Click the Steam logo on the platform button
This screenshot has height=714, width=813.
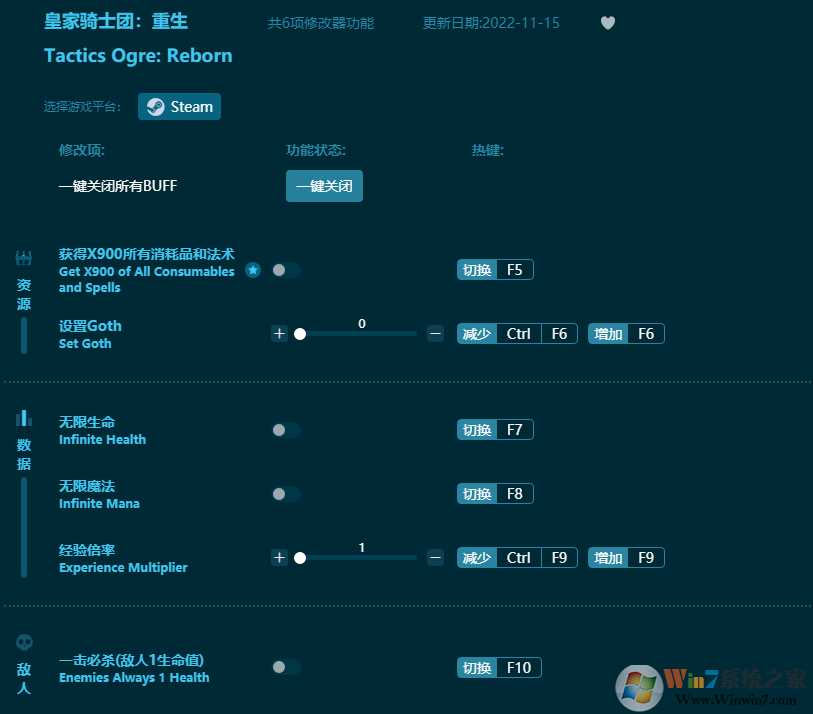coord(158,106)
